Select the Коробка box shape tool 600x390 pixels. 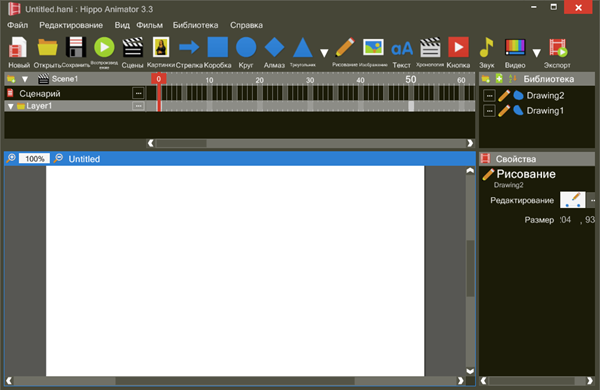(x=217, y=53)
